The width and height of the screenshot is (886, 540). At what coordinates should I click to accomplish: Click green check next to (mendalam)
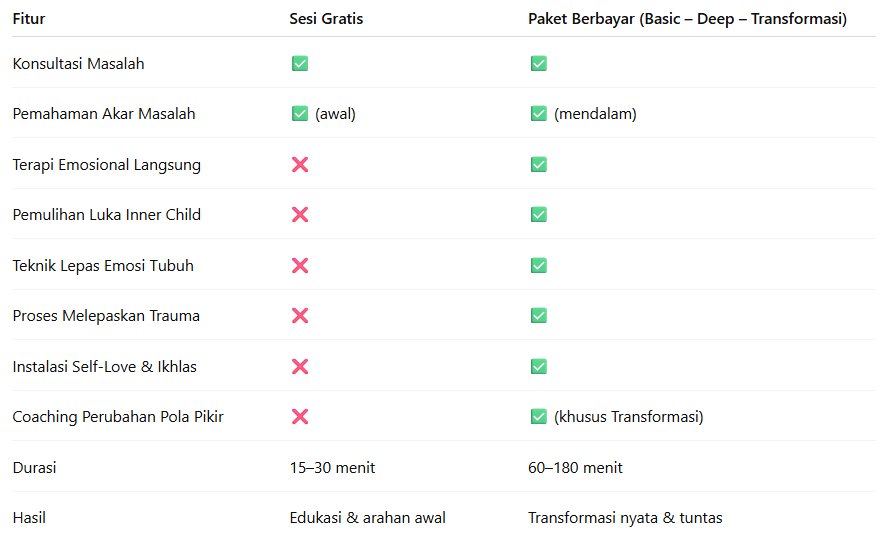[x=538, y=114]
